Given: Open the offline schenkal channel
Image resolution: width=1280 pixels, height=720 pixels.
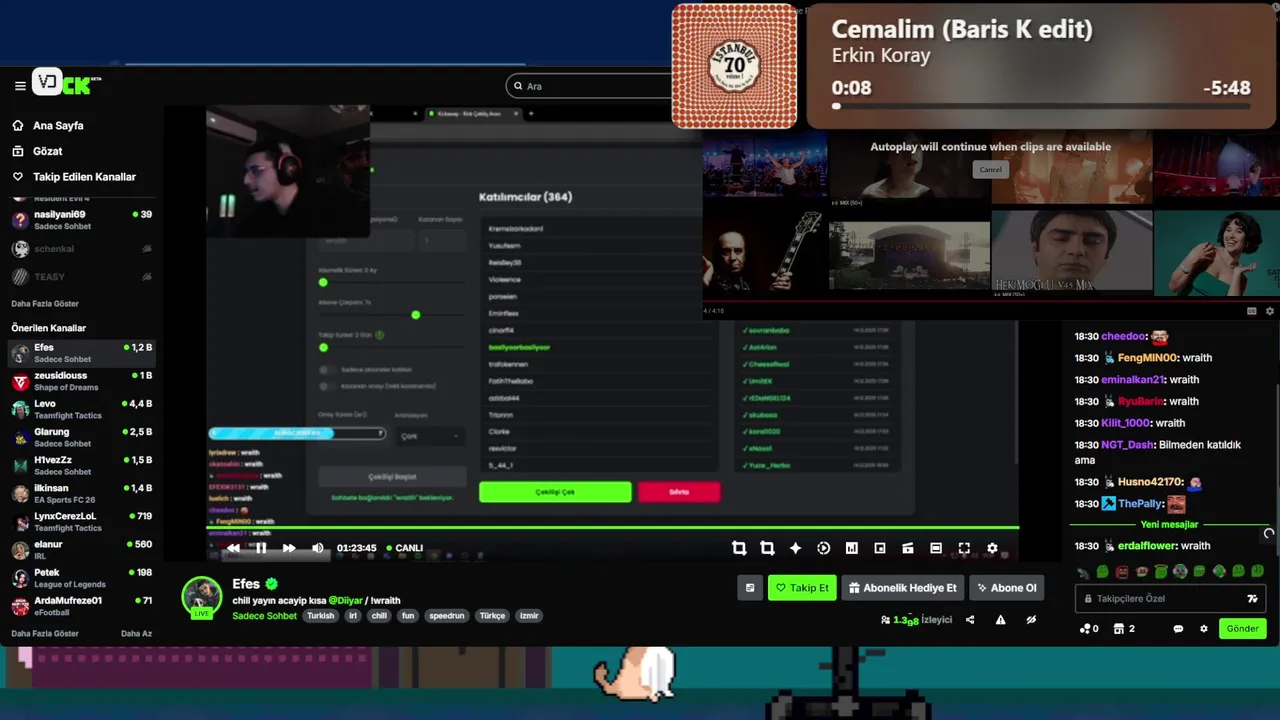Looking at the screenshot, I should (82, 249).
